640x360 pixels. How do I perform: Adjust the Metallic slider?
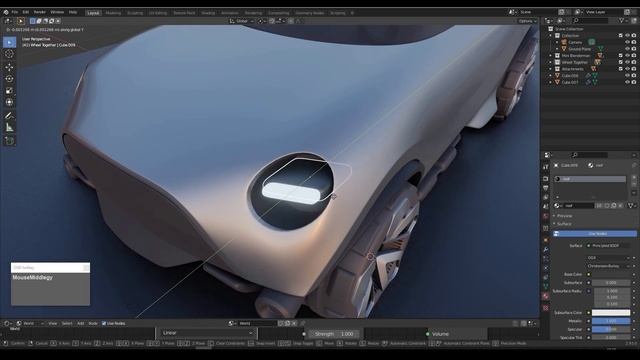(x=611, y=321)
